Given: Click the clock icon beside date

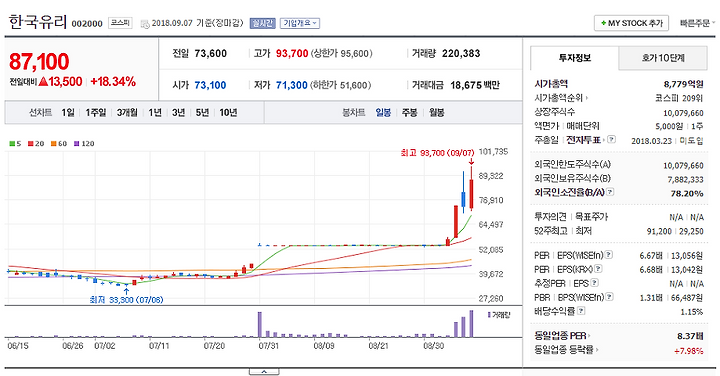Looking at the screenshot, I should 145,24.
